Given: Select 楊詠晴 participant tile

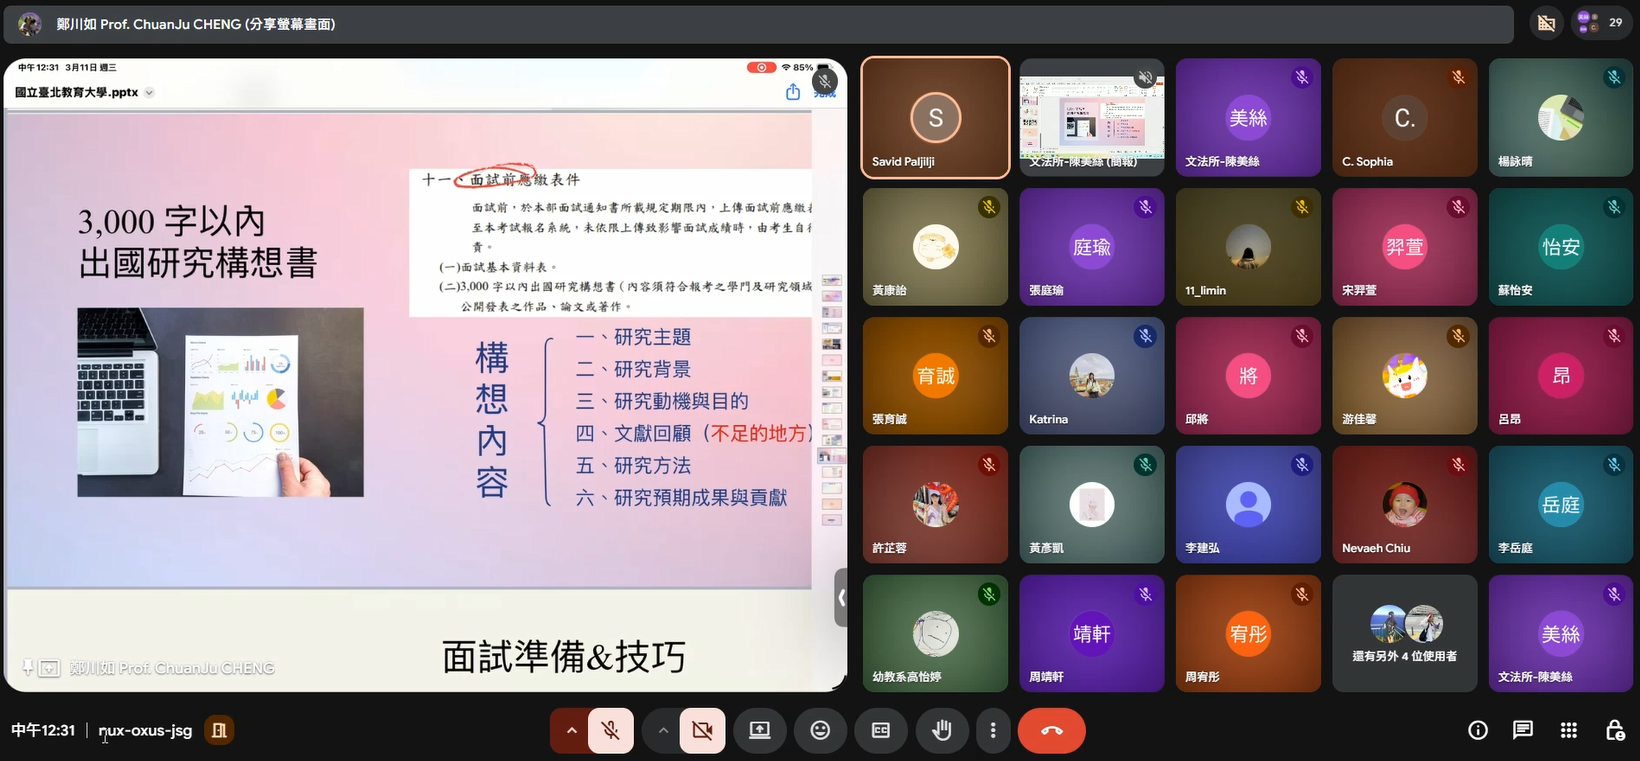Looking at the screenshot, I should click(x=1561, y=117).
